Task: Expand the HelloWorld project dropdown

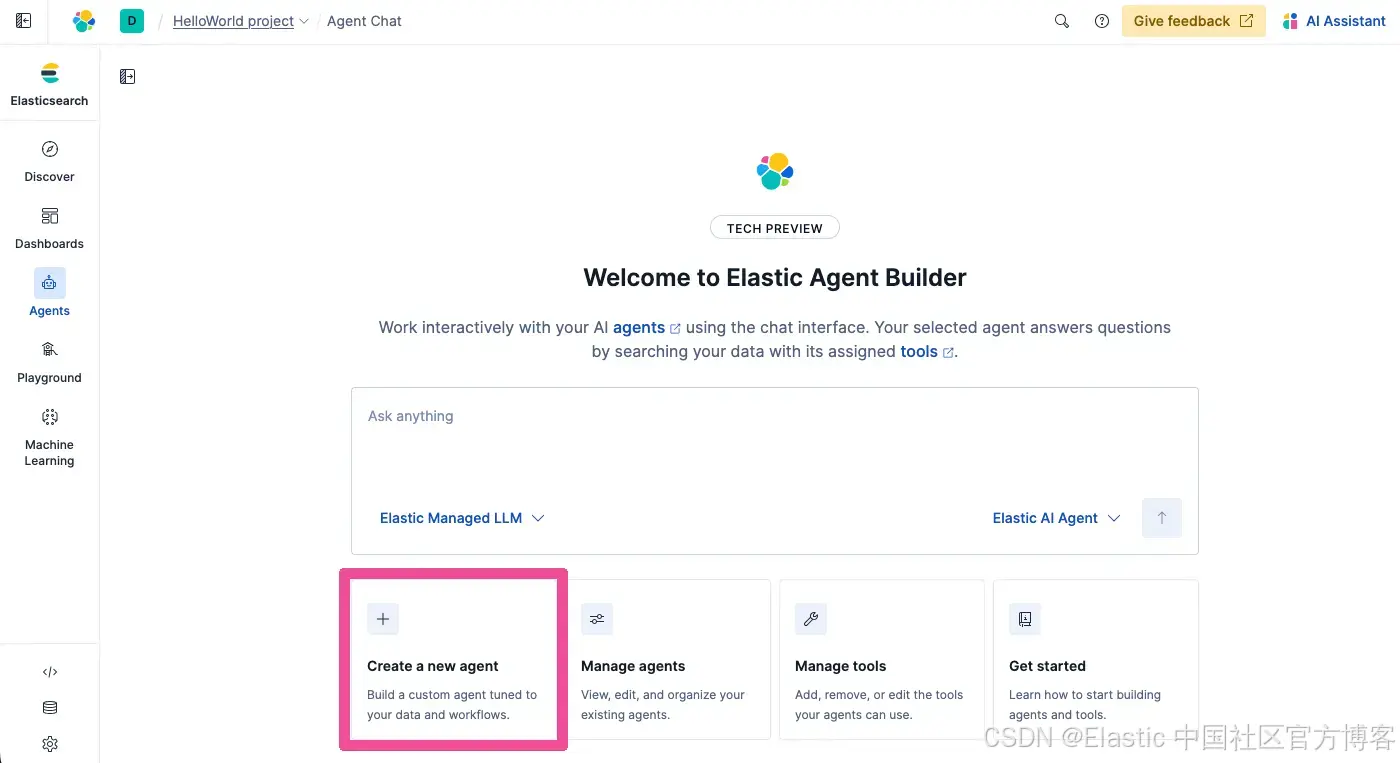Action: click(x=241, y=21)
